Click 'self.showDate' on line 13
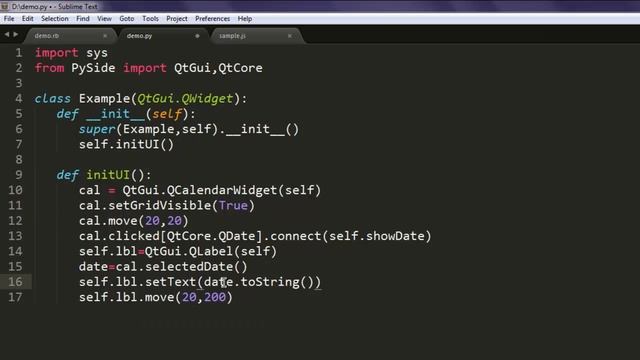This screenshot has width=640, height=360. [376, 236]
